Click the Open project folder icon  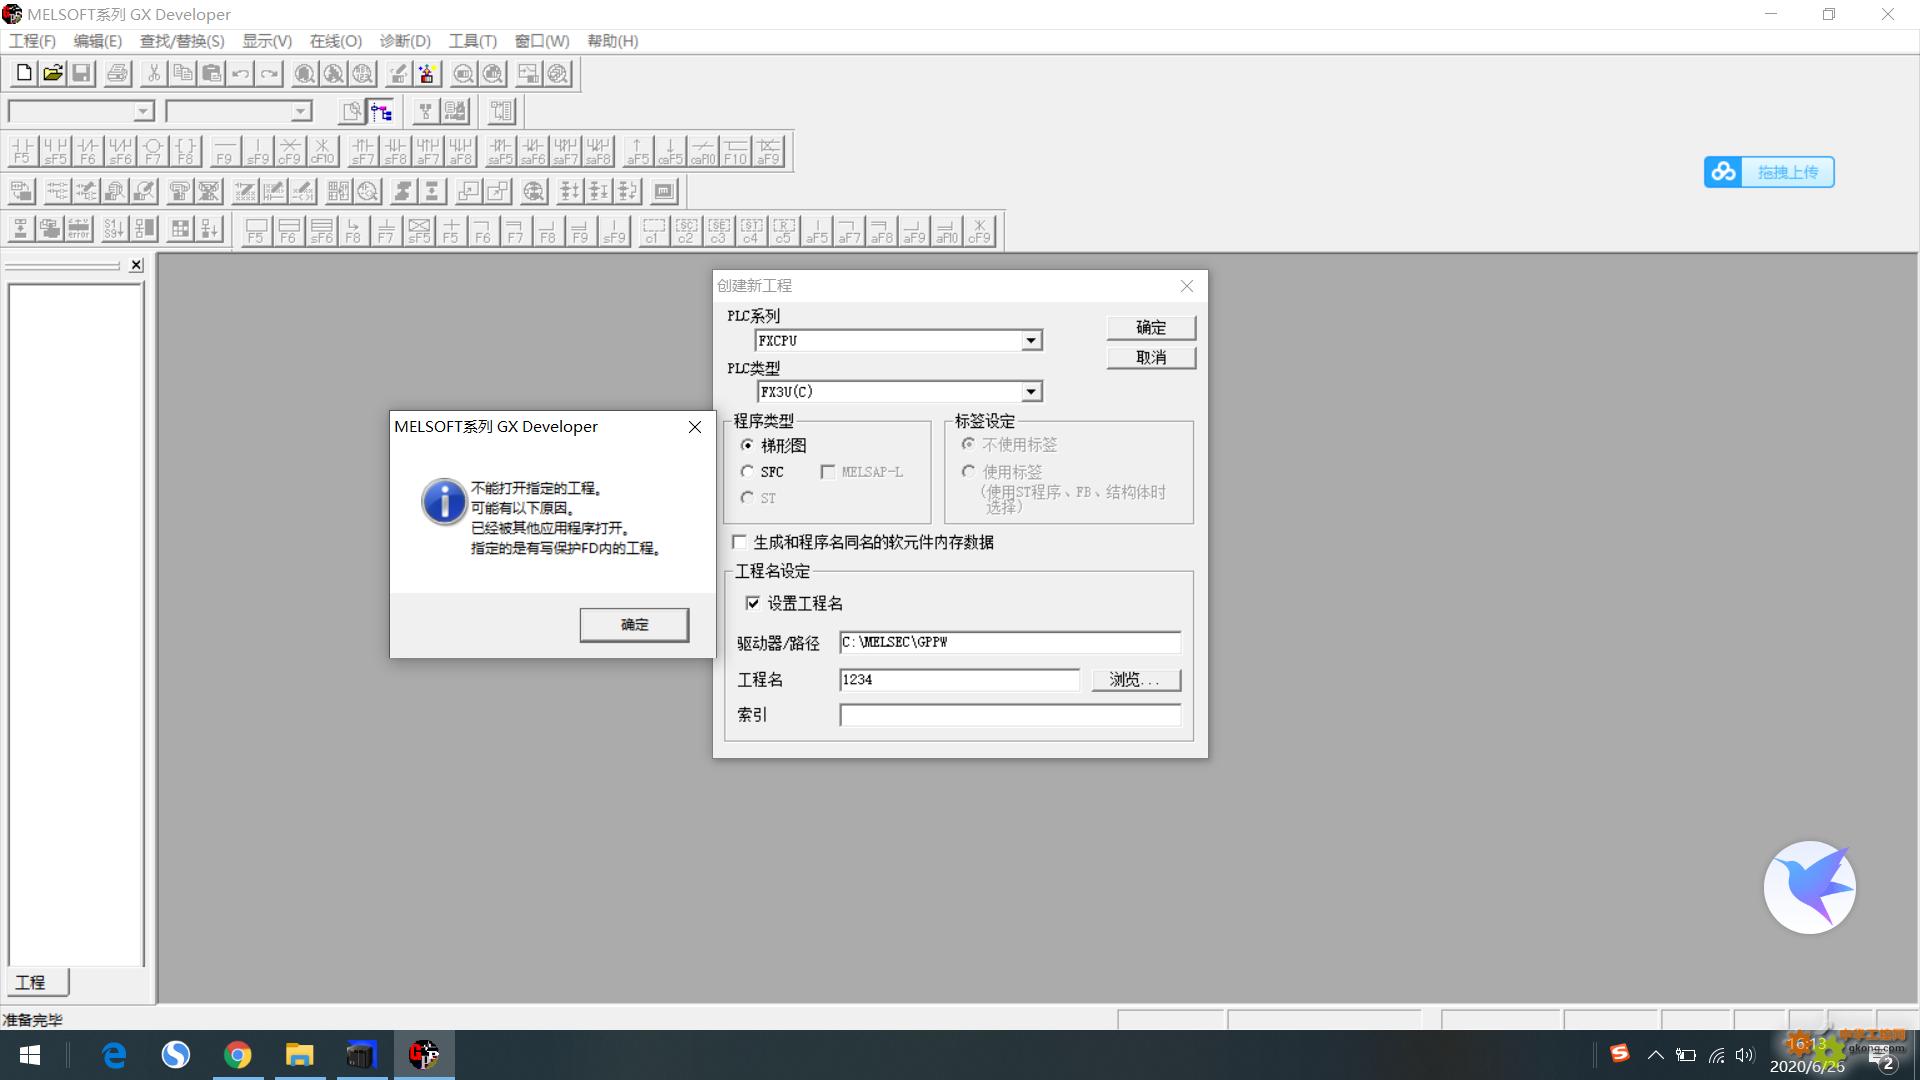coord(53,73)
